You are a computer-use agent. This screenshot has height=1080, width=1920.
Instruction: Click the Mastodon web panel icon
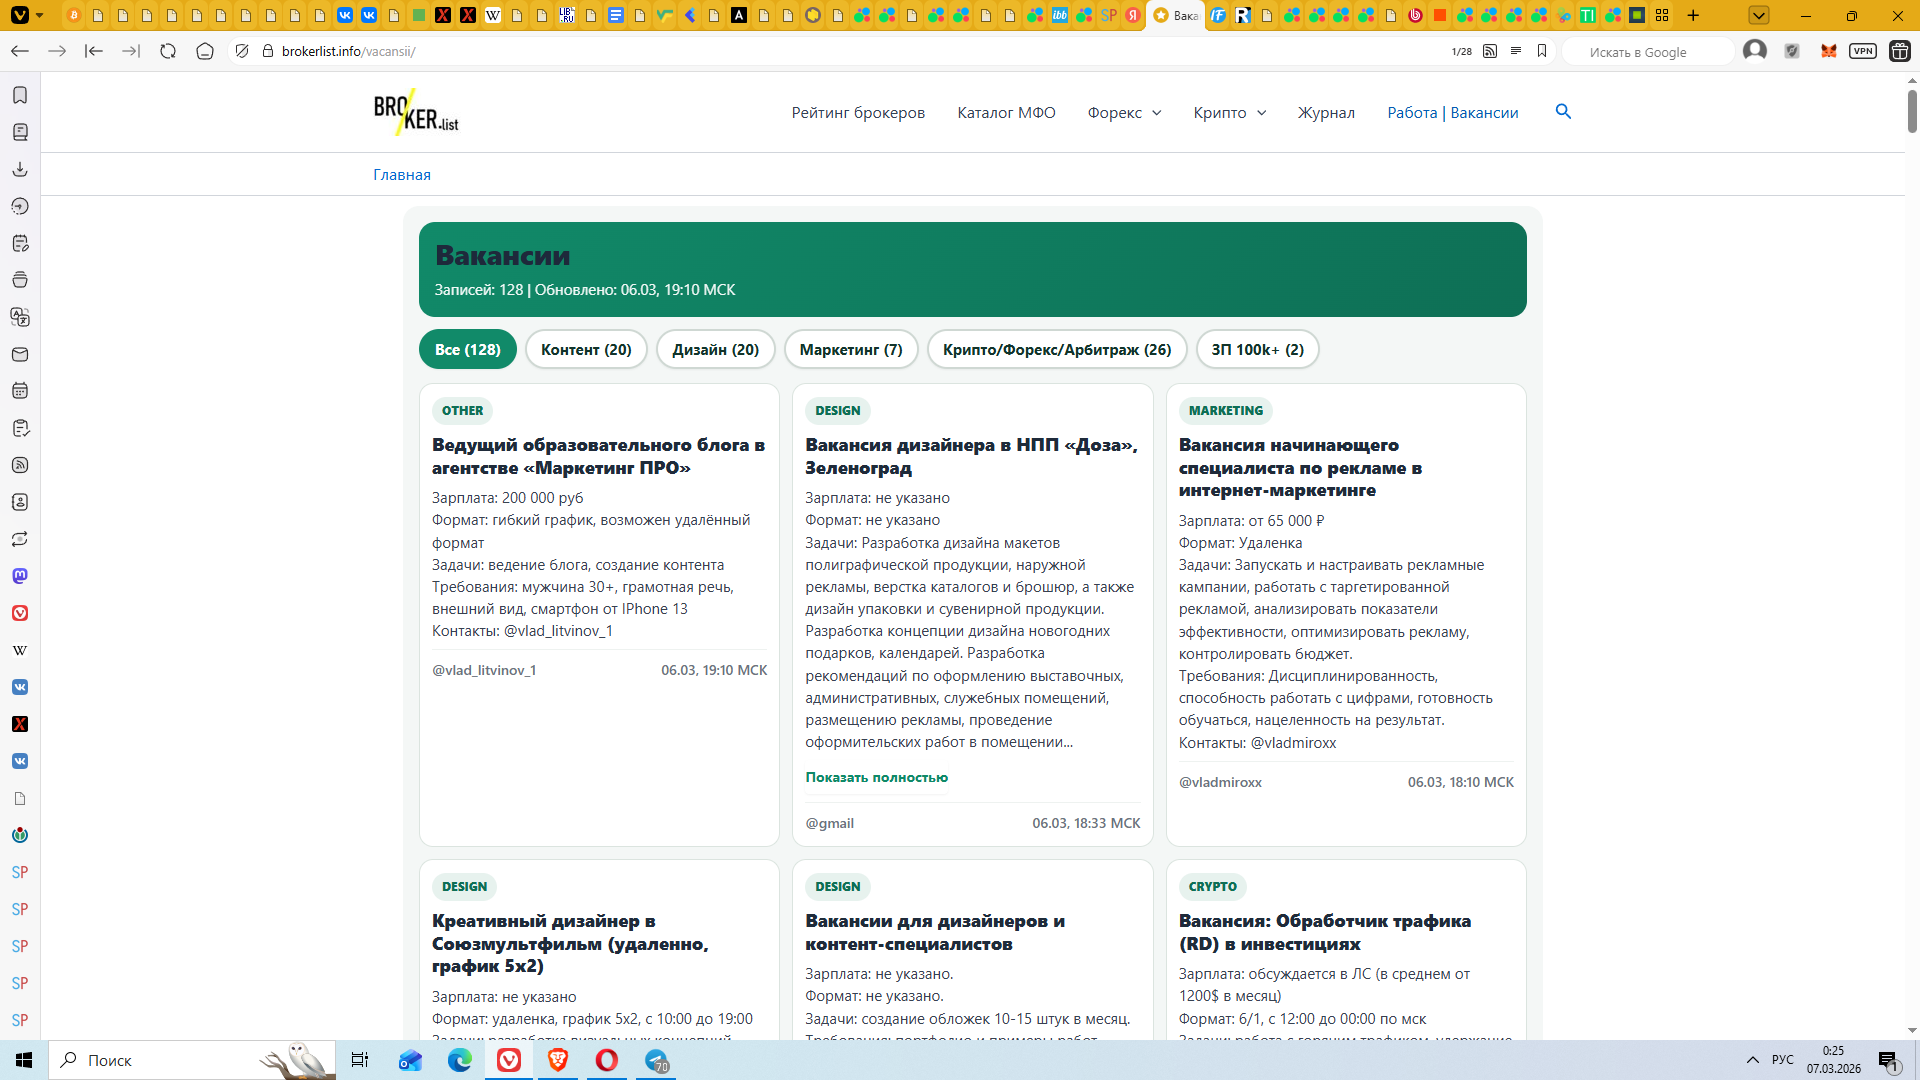click(20, 576)
